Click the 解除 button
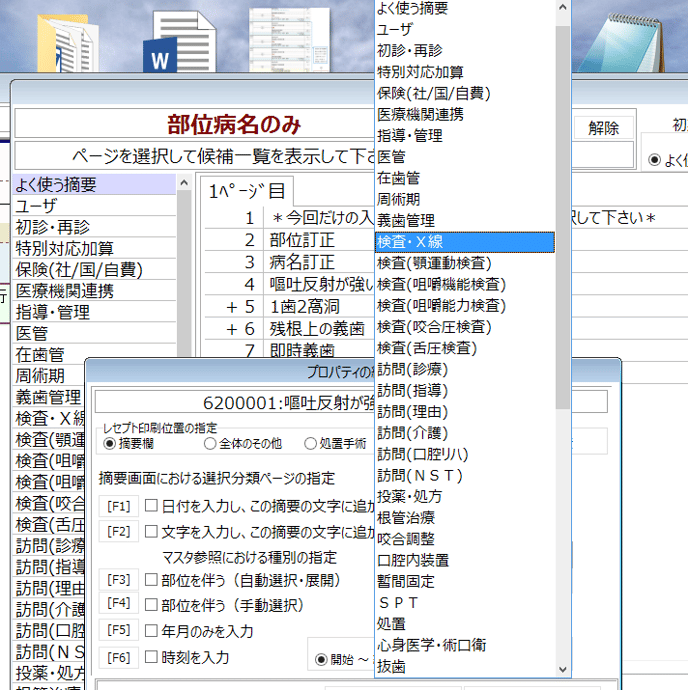 (x=603, y=127)
